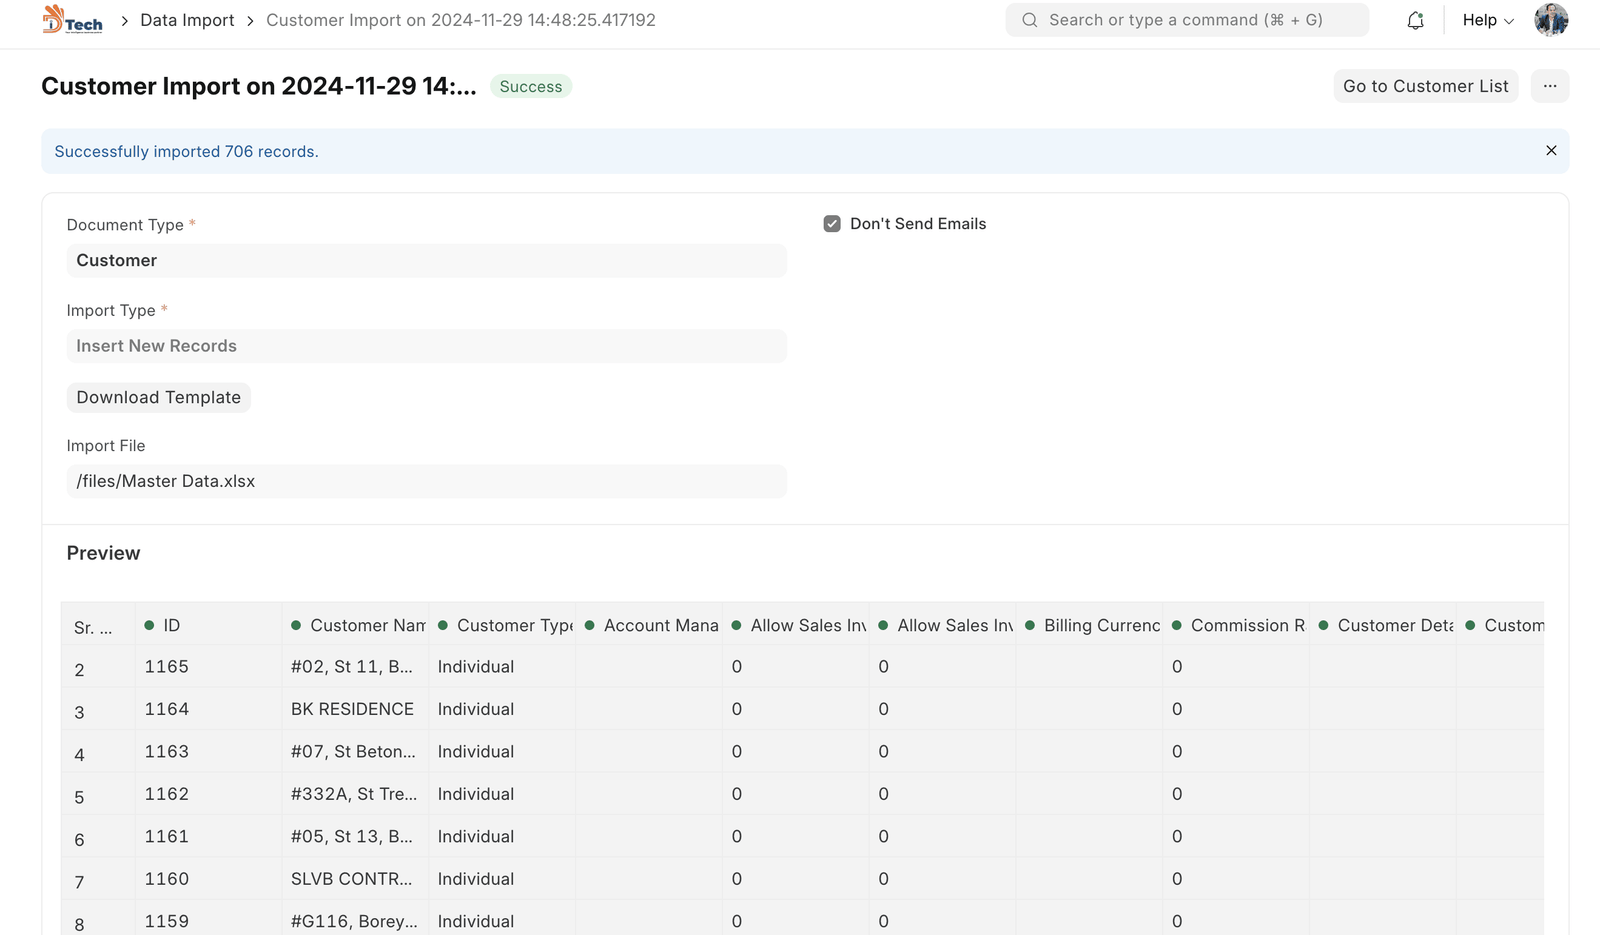Click the Download Template button

pos(158,398)
